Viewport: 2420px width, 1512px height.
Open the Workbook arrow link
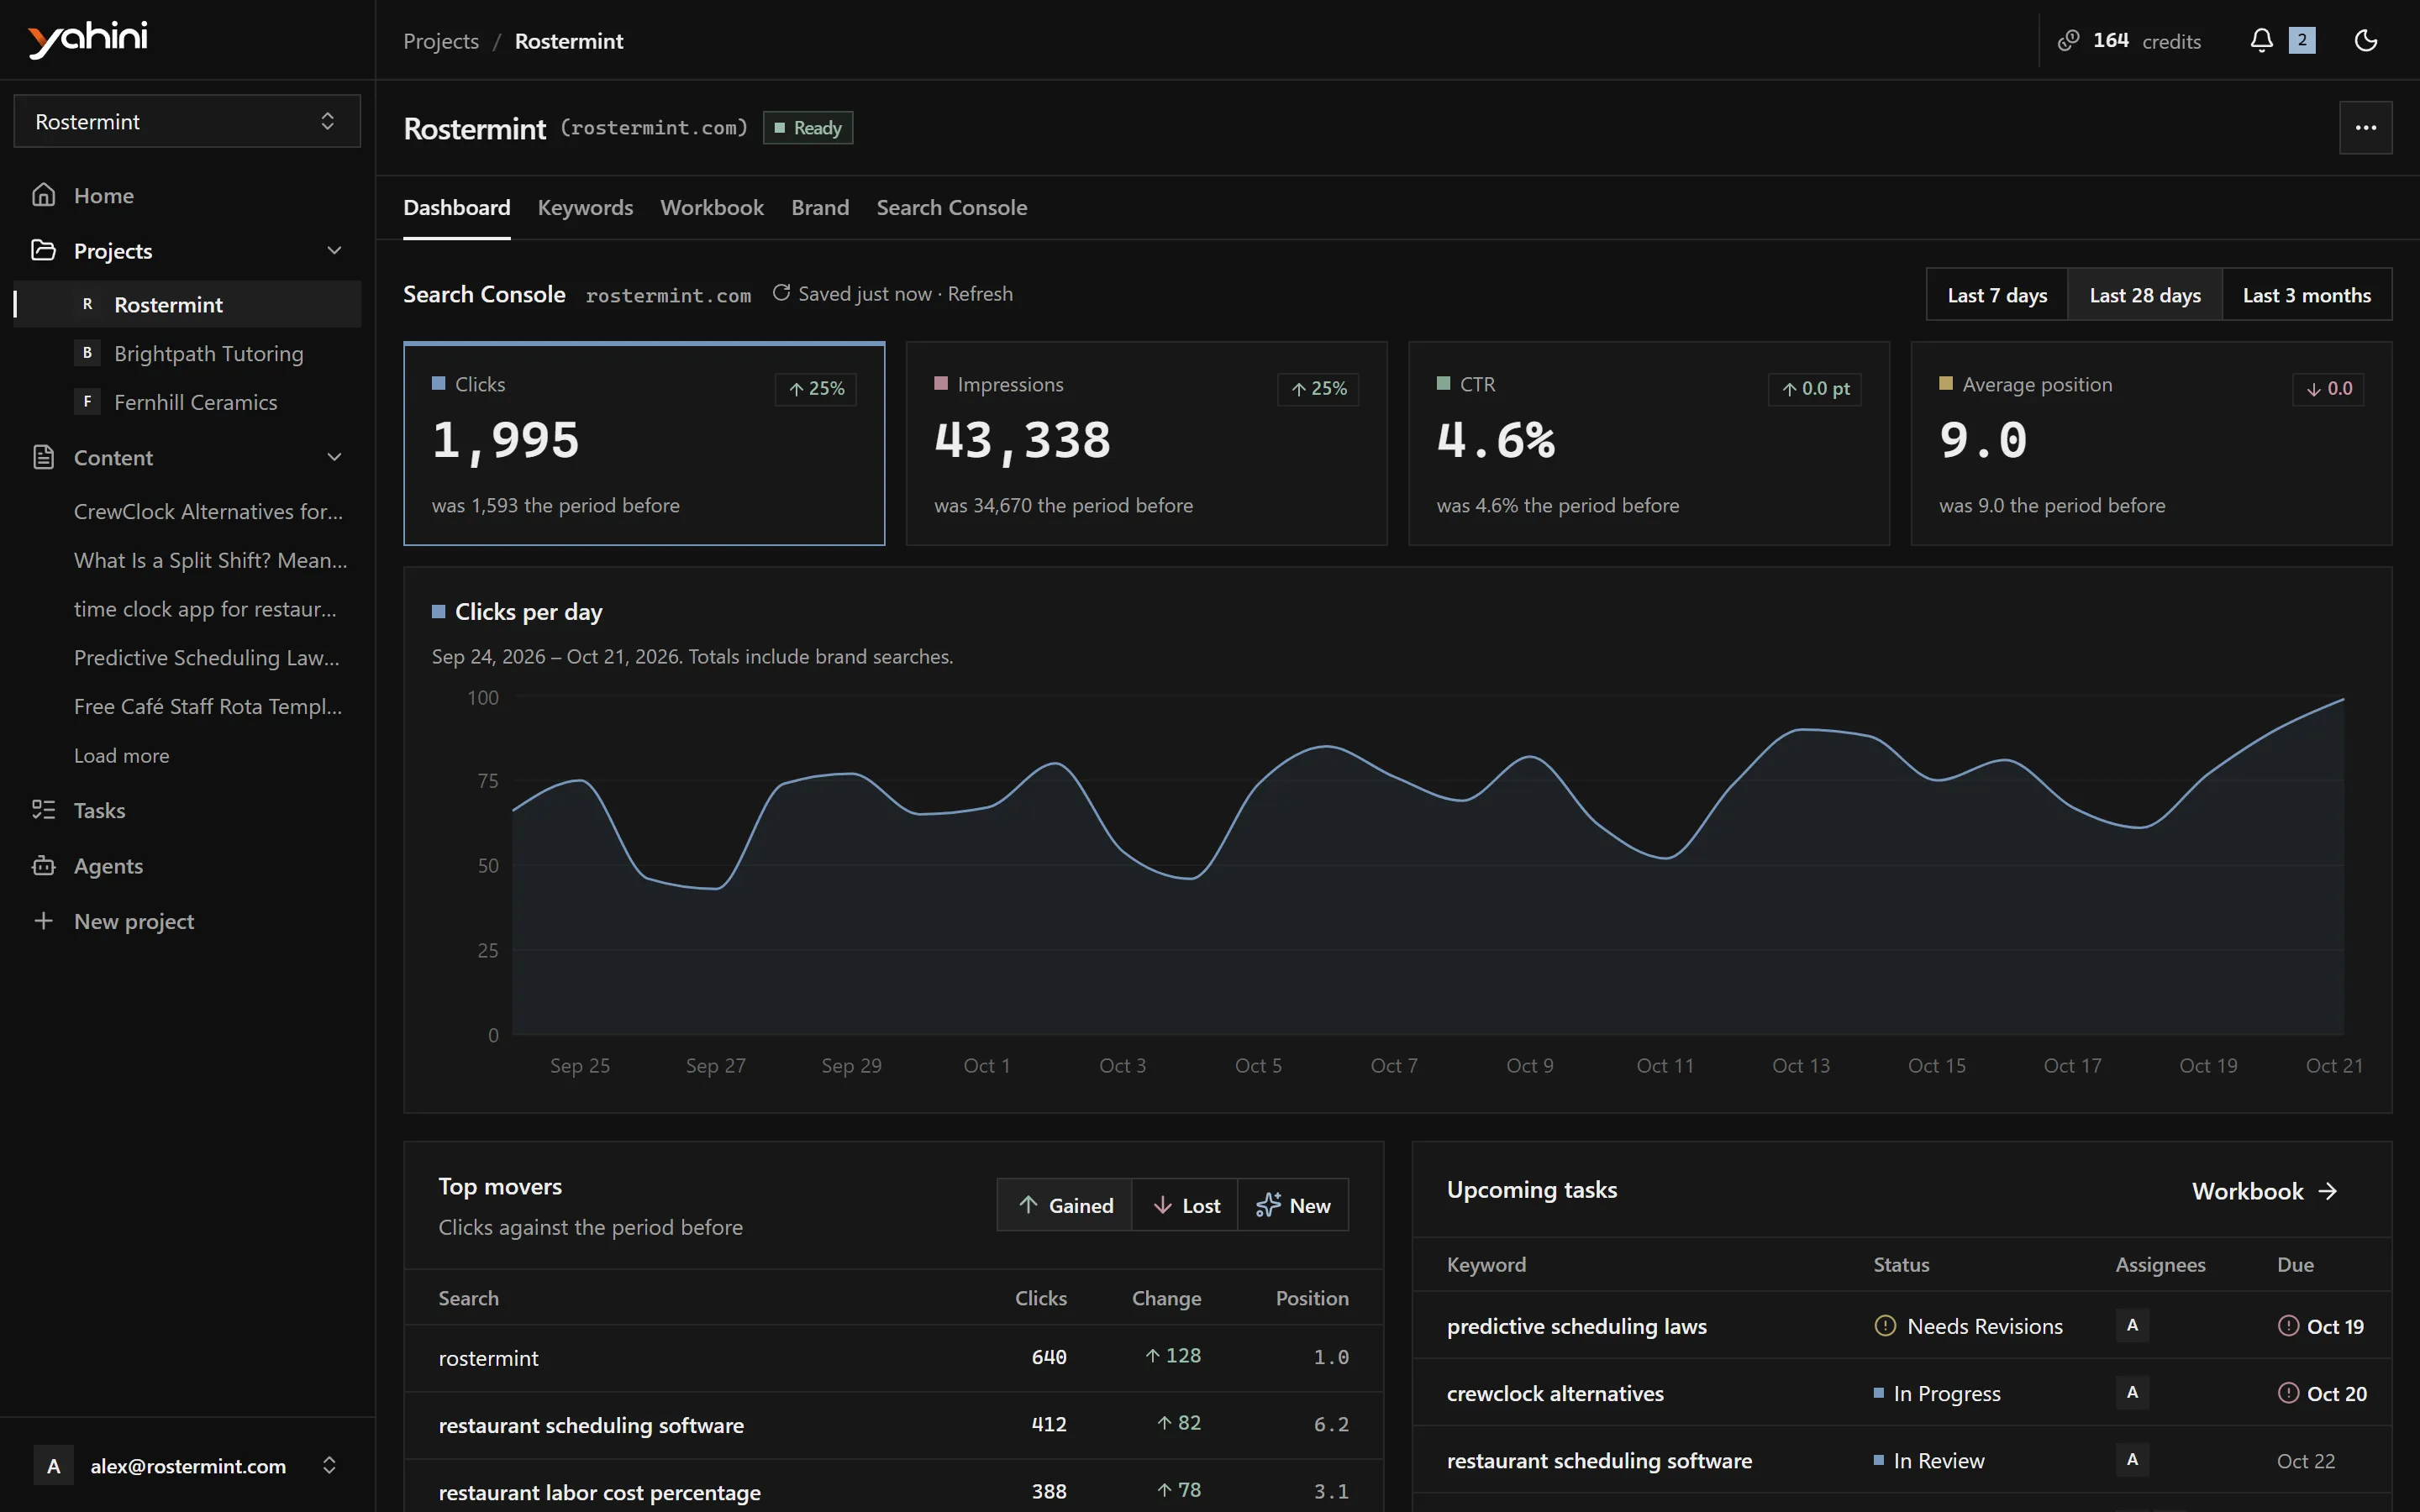(2264, 1190)
